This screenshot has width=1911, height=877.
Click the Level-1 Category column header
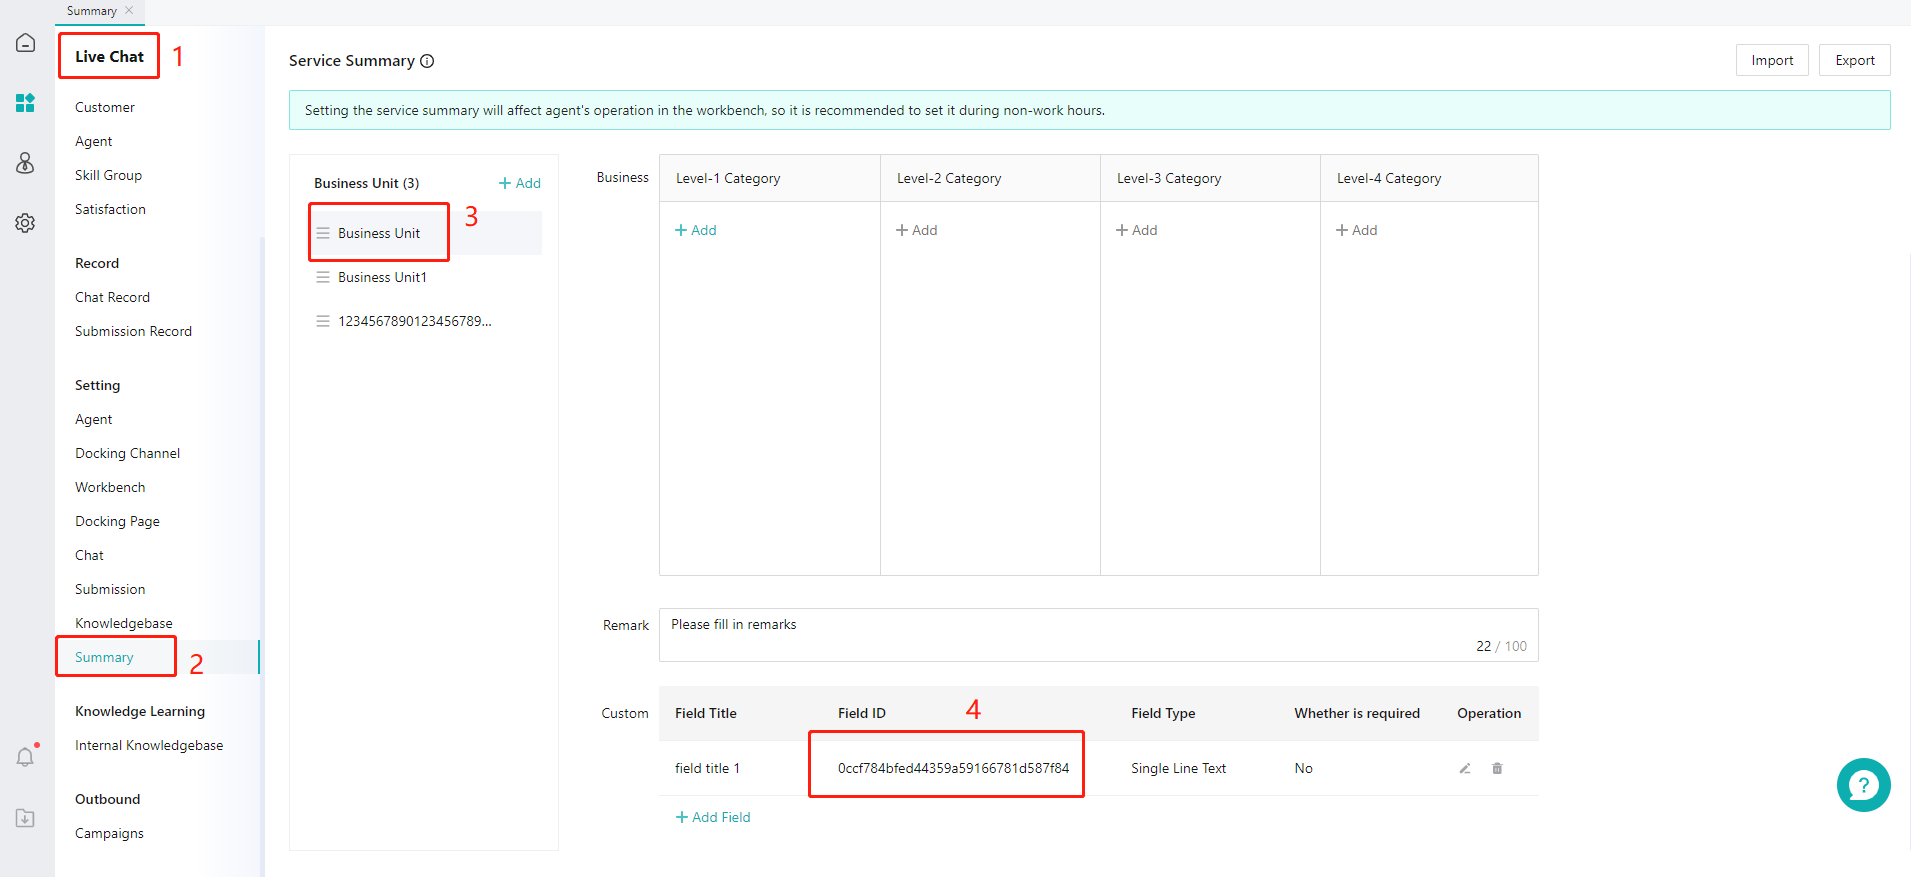[x=728, y=178]
